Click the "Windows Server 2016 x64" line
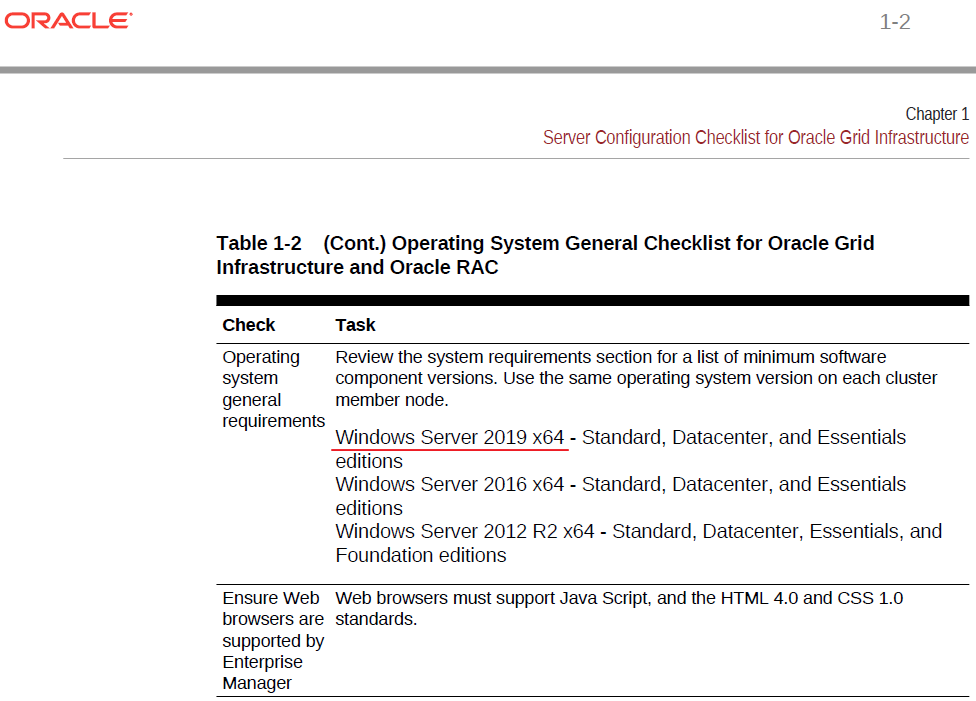Screen dimensions: 976x701 621,496
